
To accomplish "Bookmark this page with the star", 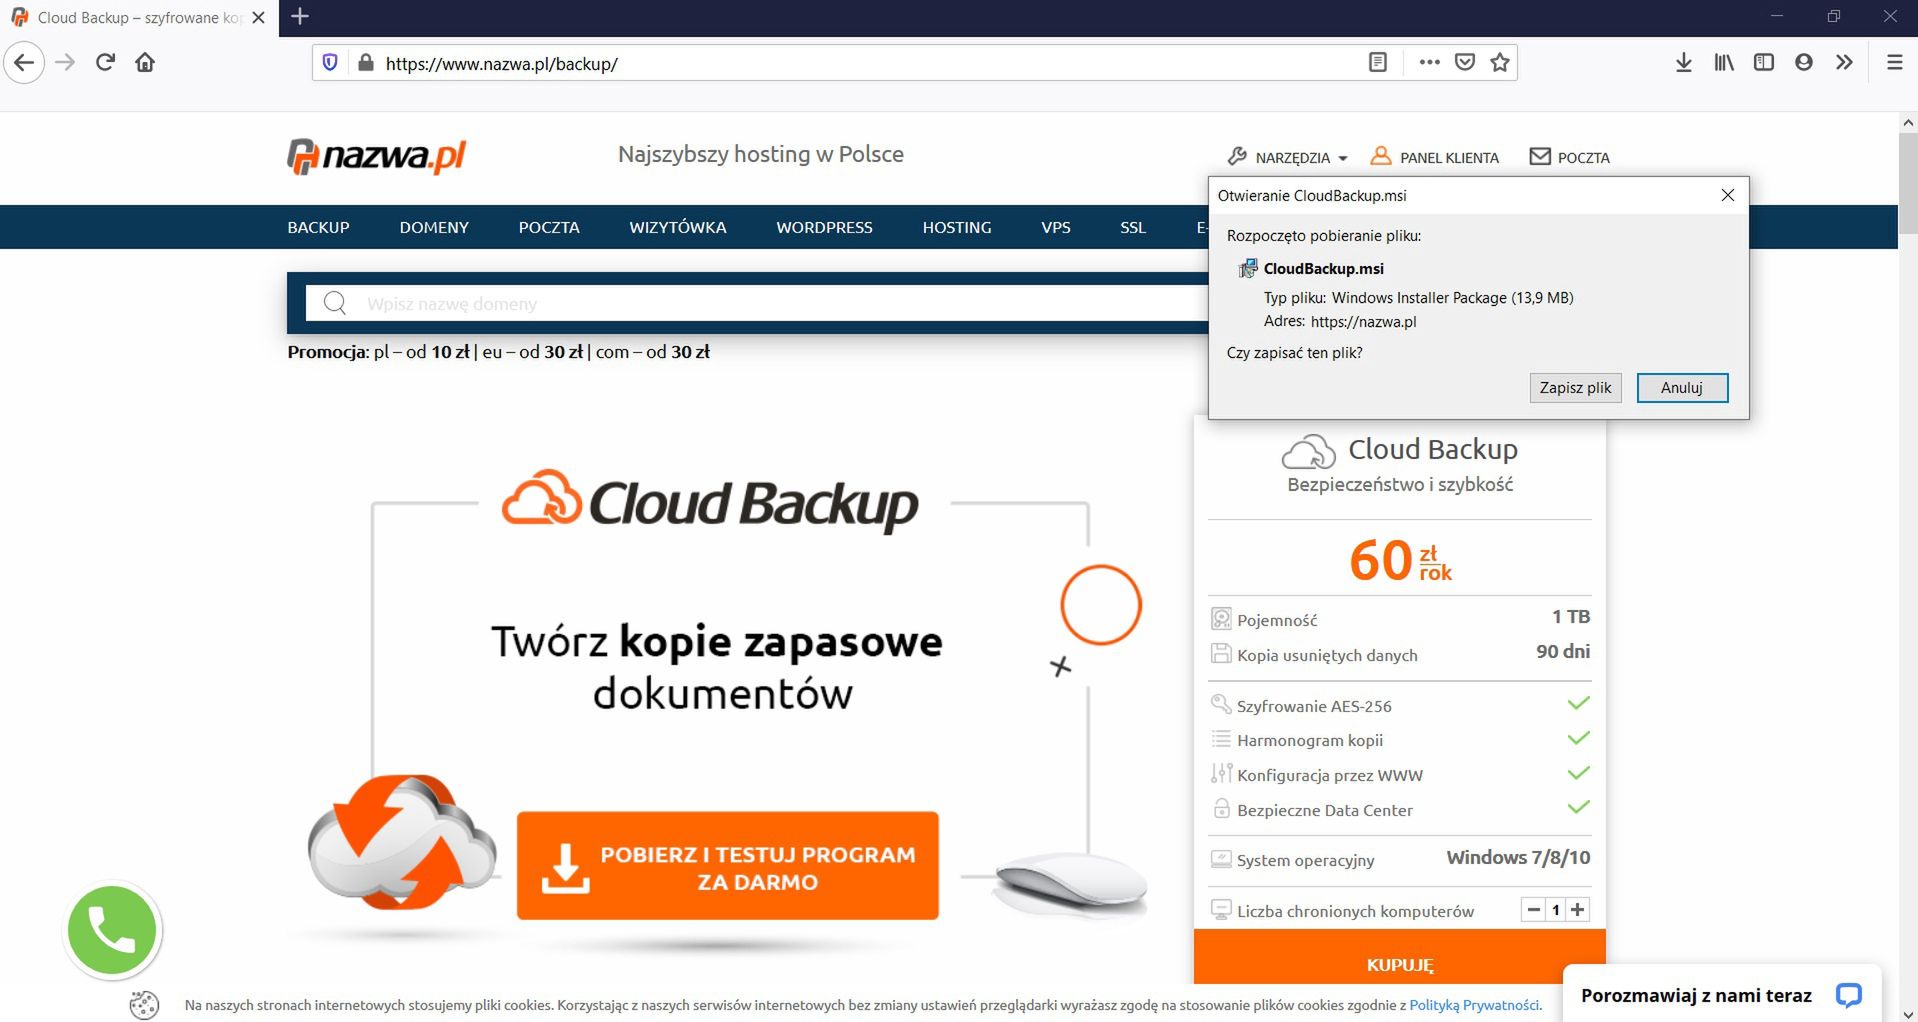I will (x=1500, y=63).
